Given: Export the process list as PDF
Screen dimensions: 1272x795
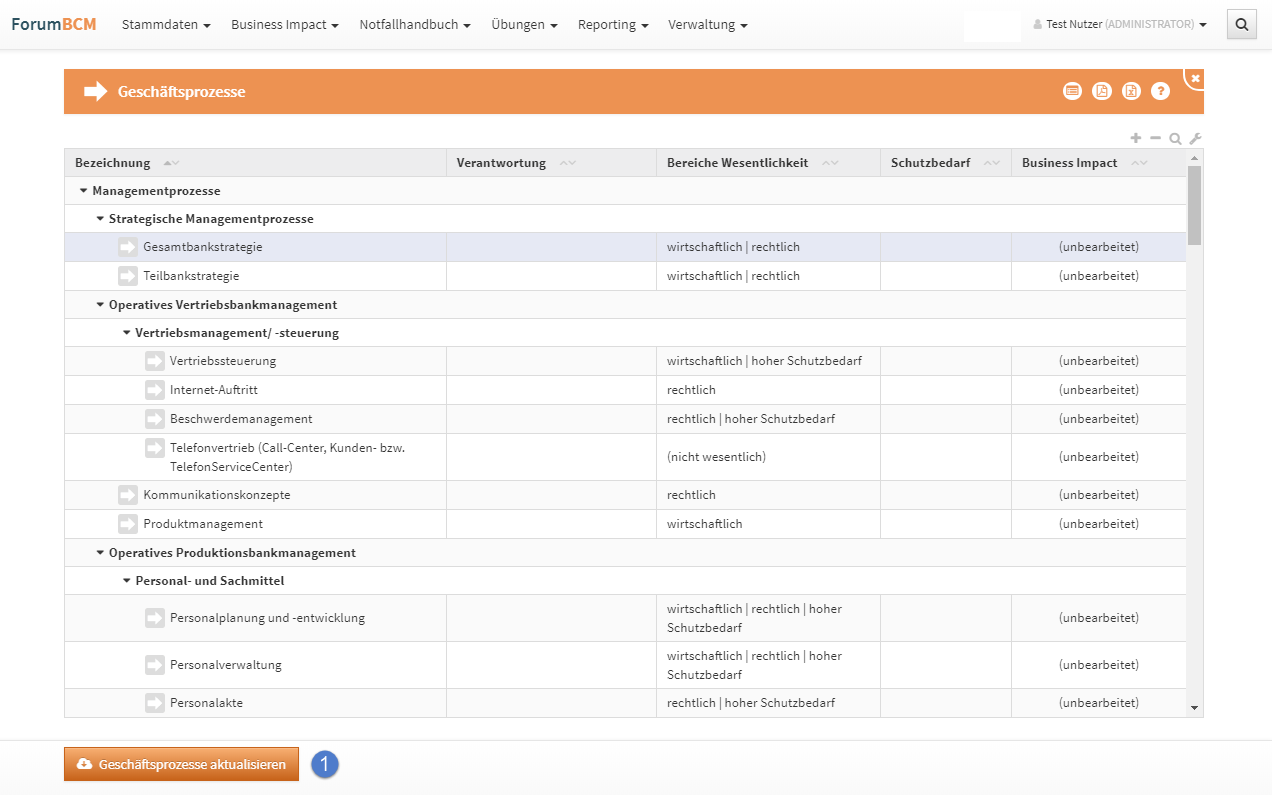Looking at the screenshot, I should tap(1101, 91).
